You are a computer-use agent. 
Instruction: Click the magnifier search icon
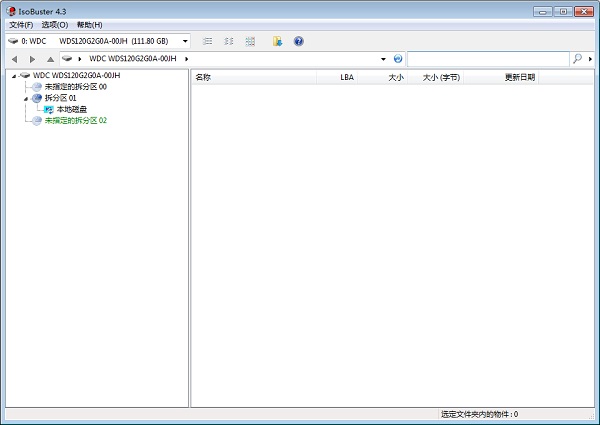pos(577,59)
